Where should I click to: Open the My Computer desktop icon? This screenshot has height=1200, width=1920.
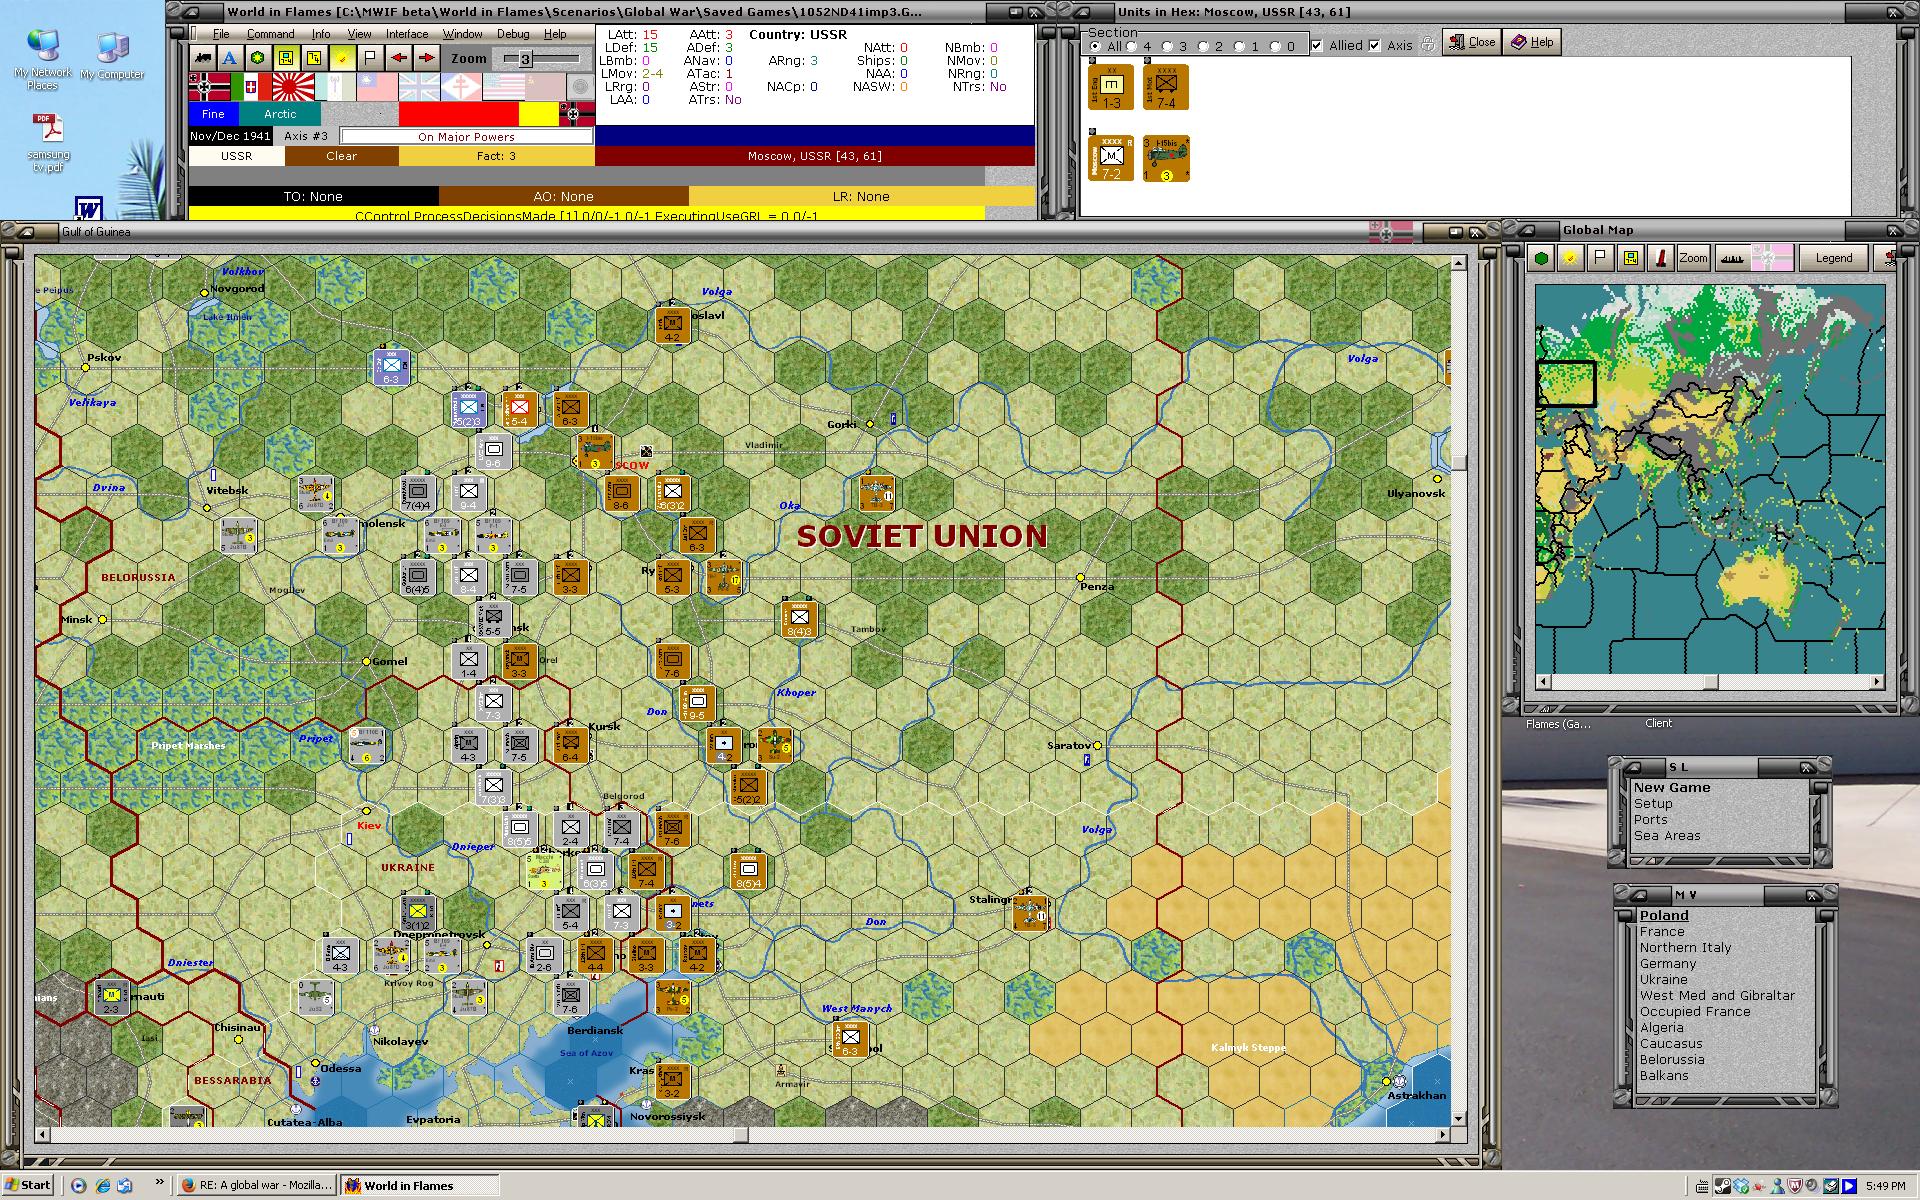tap(112, 56)
